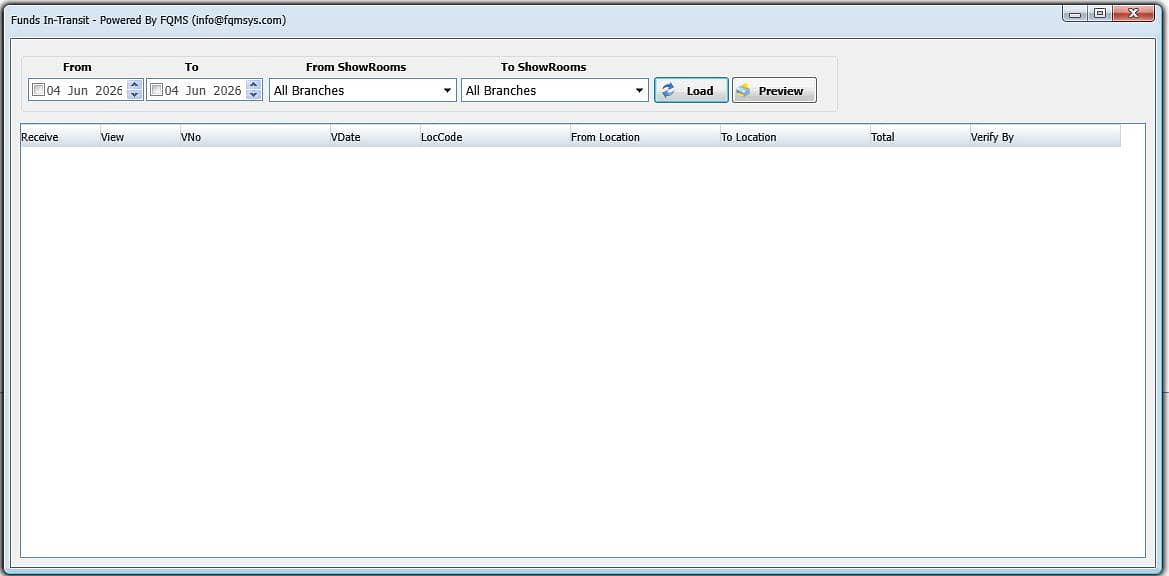Sort by the From Location column header
Screen dimensions: 1169x576
tap(645, 137)
